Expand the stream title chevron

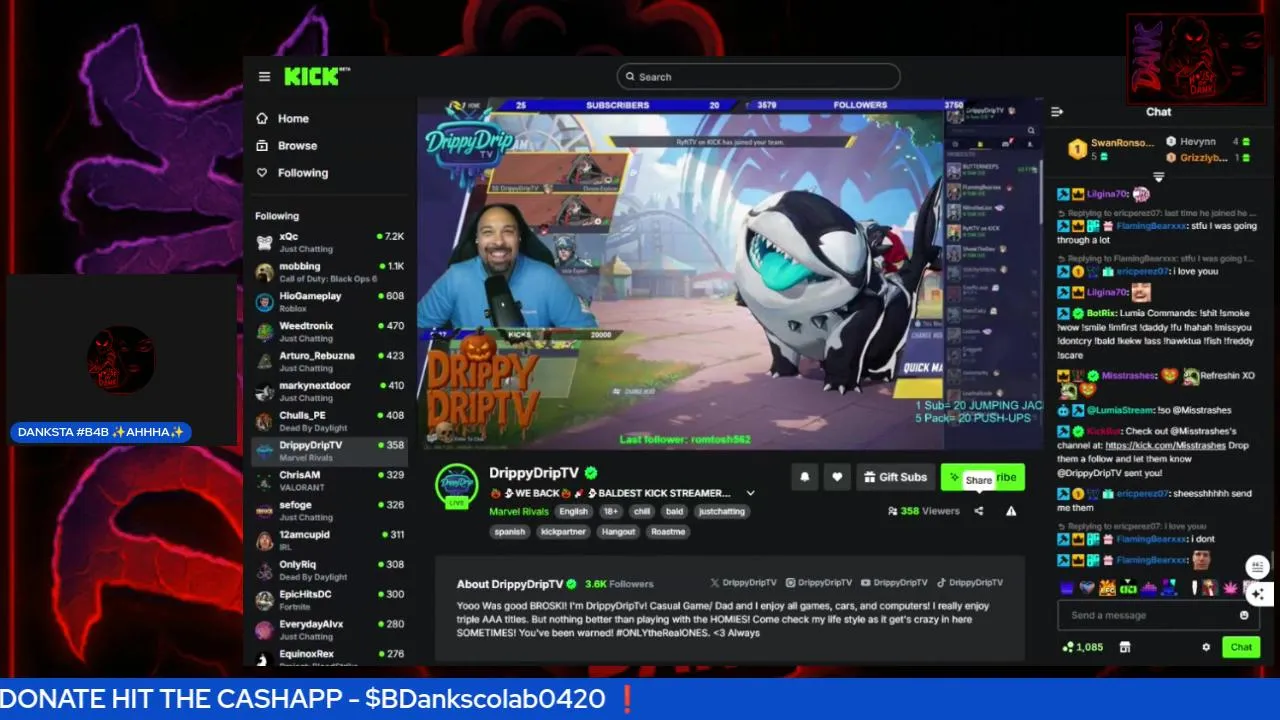750,493
